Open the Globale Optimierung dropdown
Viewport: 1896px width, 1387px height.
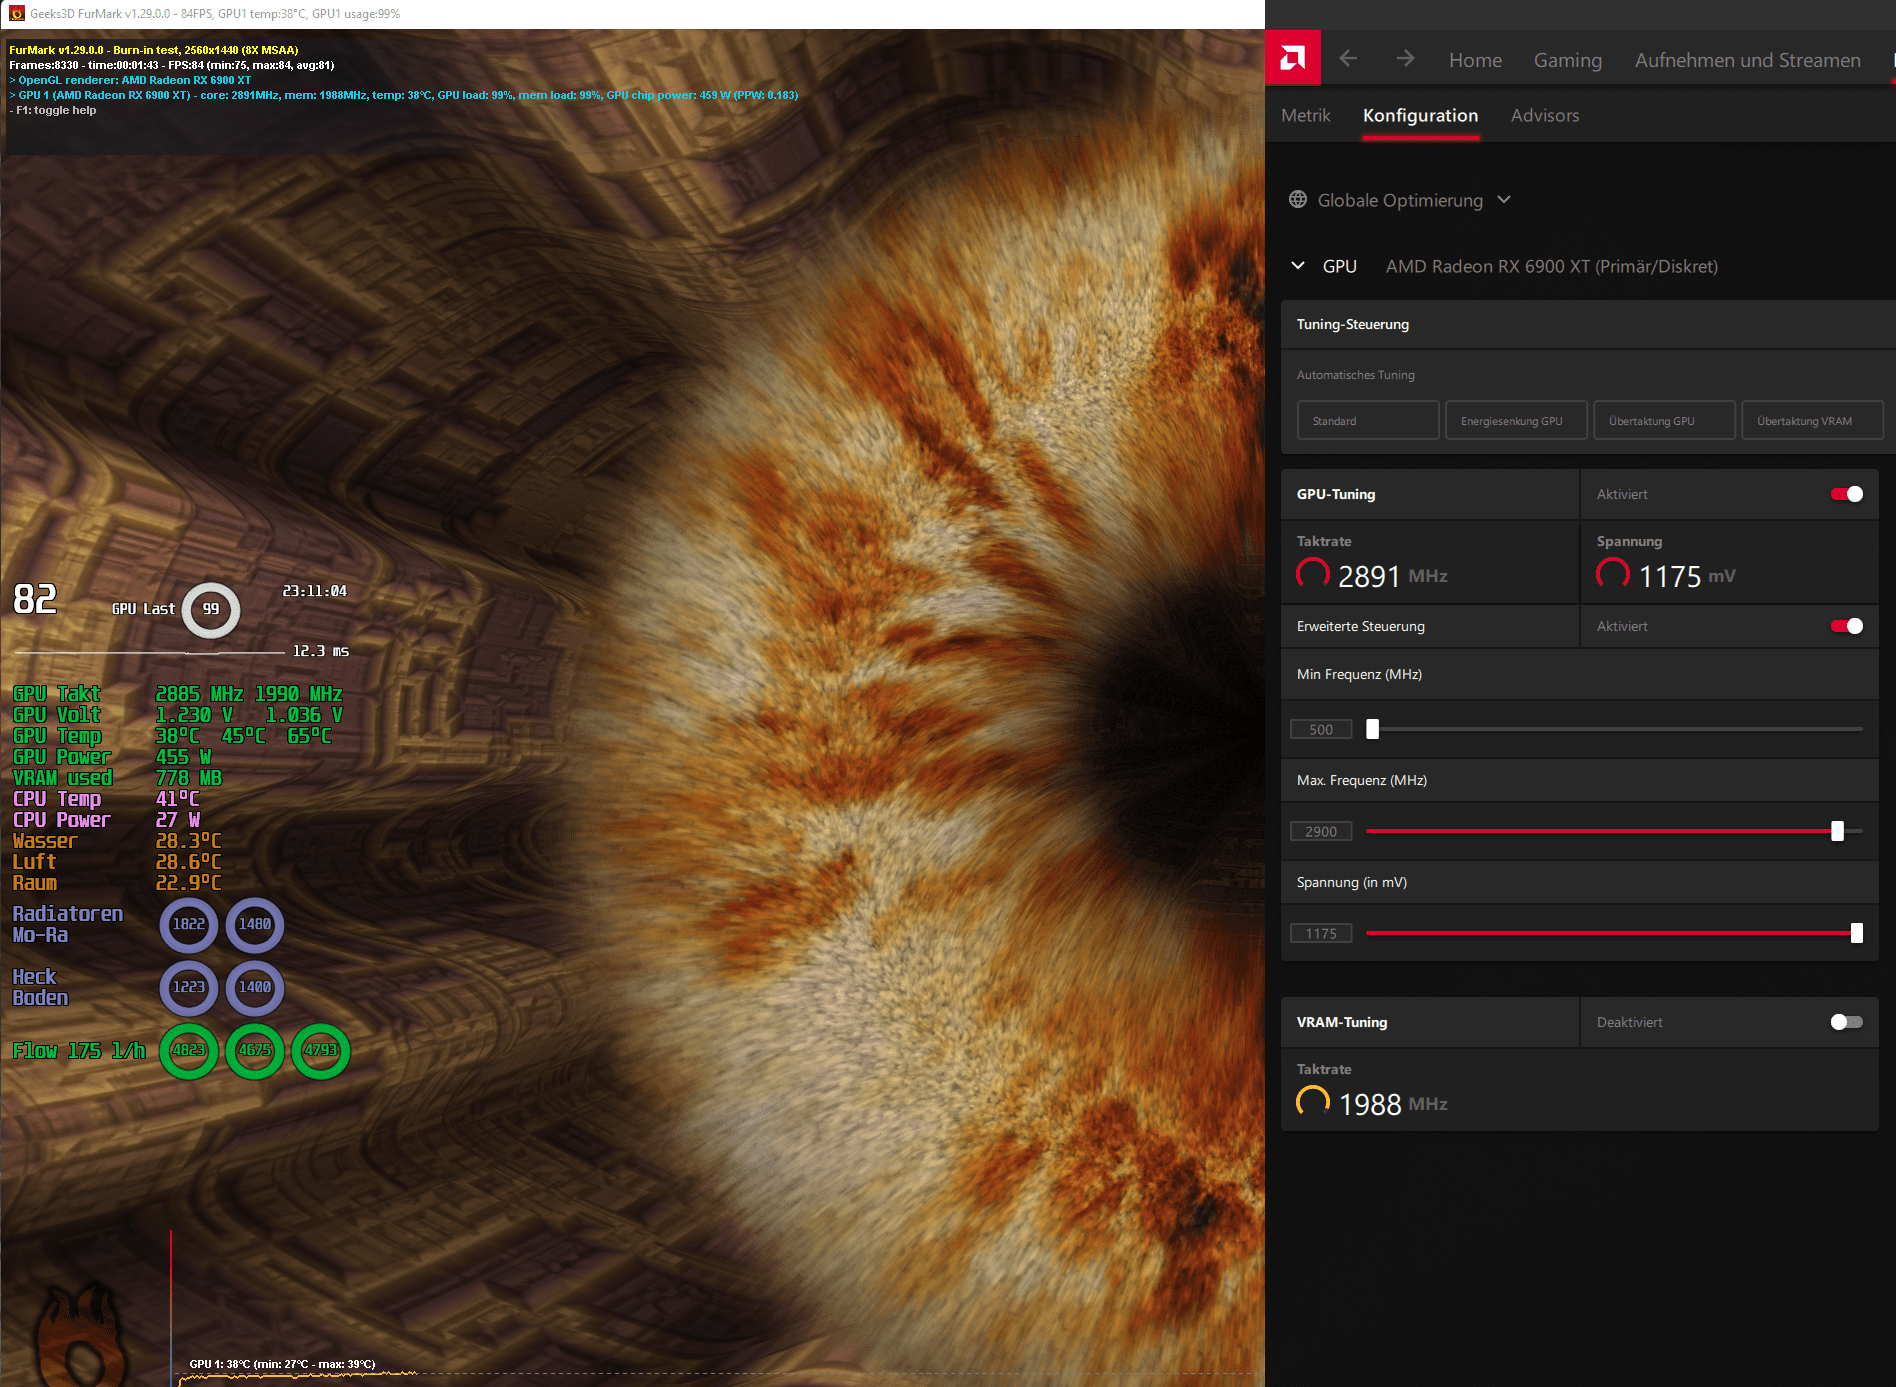coord(1400,200)
